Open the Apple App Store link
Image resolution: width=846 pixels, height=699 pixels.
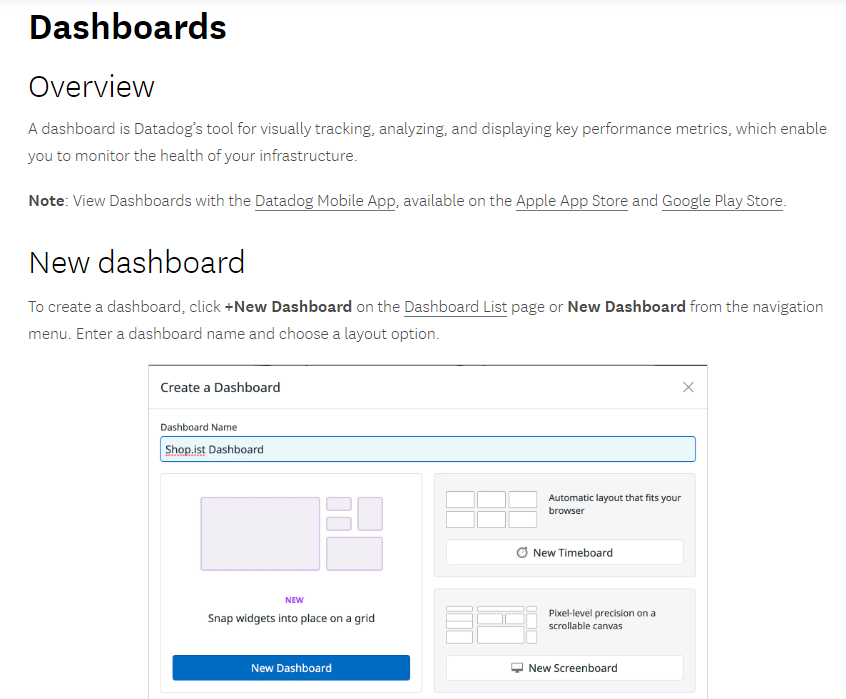tap(572, 201)
